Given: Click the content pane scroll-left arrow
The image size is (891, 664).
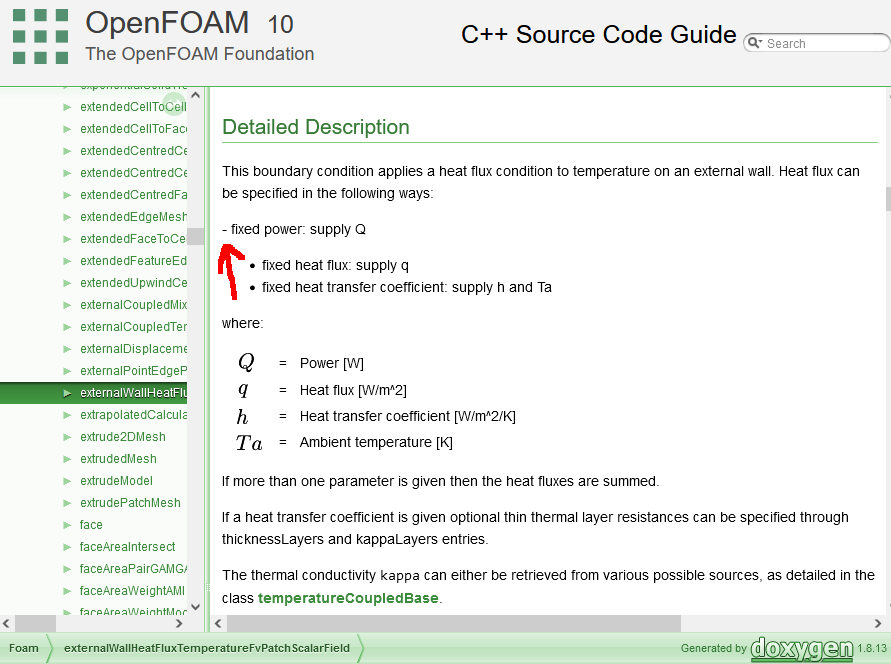Looking at the screenshot, I should tap(218, 624).
